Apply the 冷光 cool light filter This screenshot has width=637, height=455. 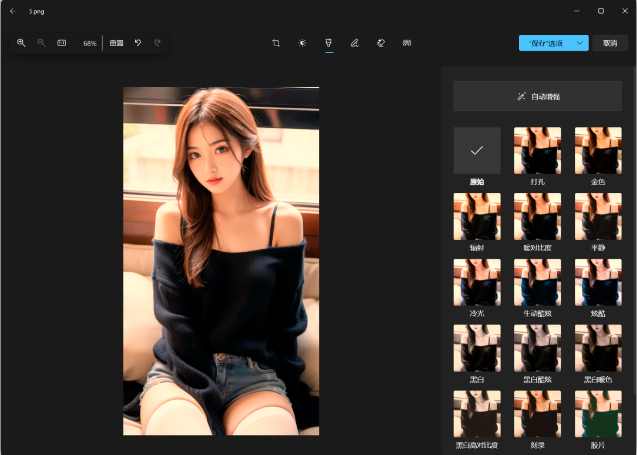(476, 282)
